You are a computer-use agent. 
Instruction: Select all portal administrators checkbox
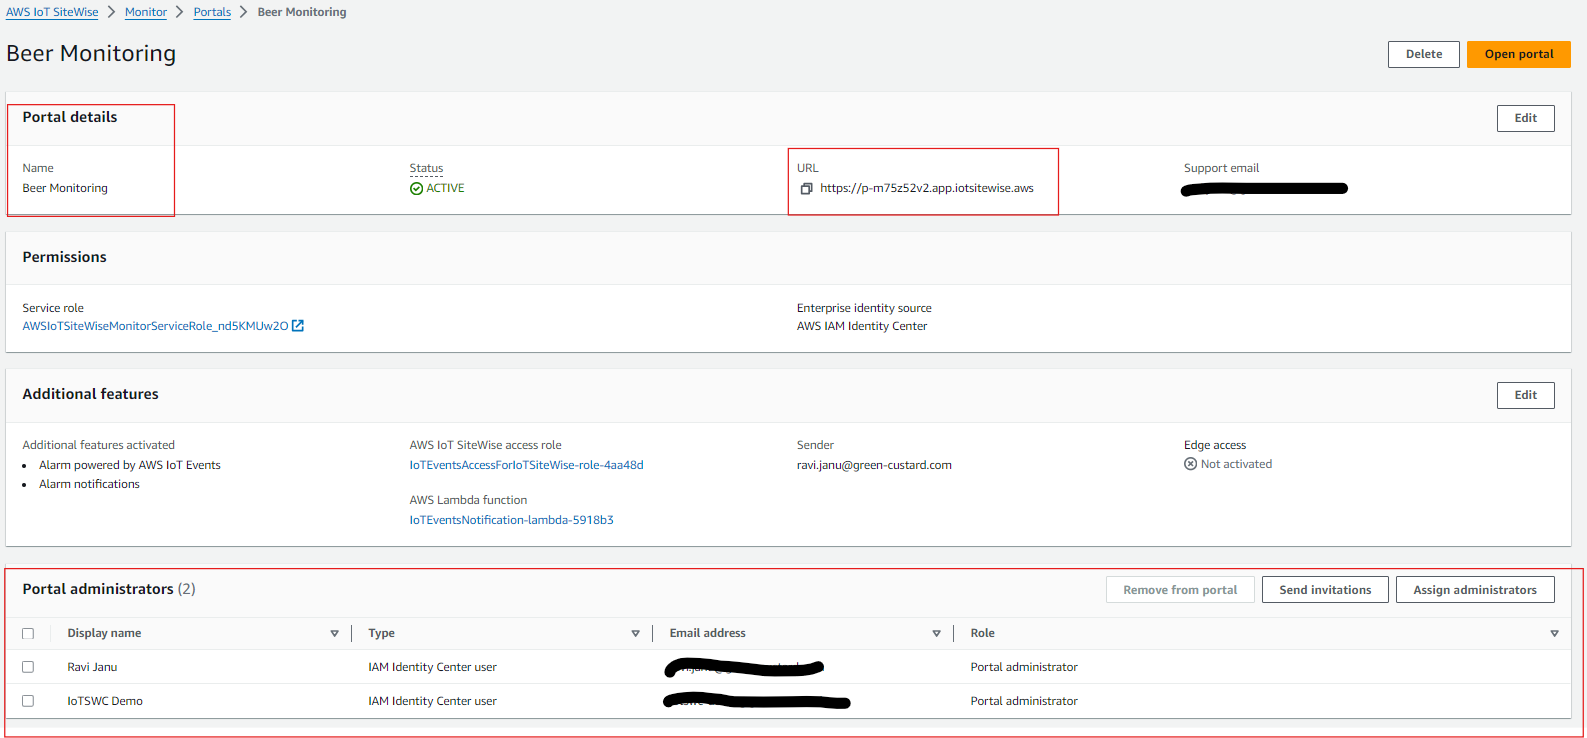point(28,633)
